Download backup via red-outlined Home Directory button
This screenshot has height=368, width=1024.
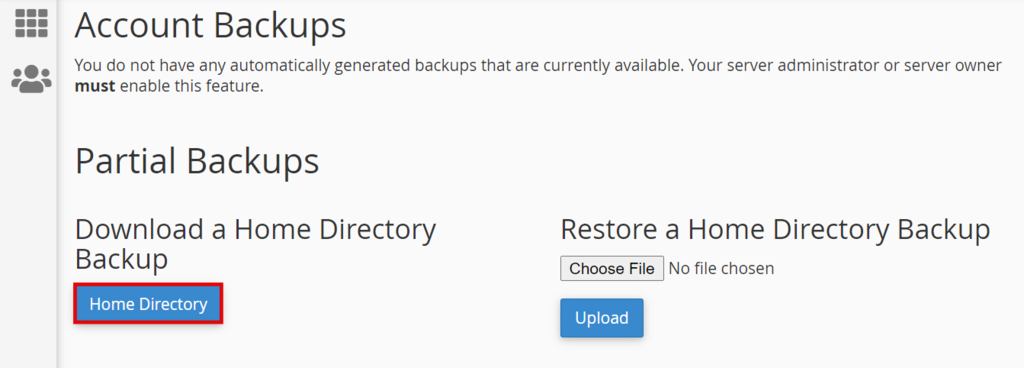148,303
